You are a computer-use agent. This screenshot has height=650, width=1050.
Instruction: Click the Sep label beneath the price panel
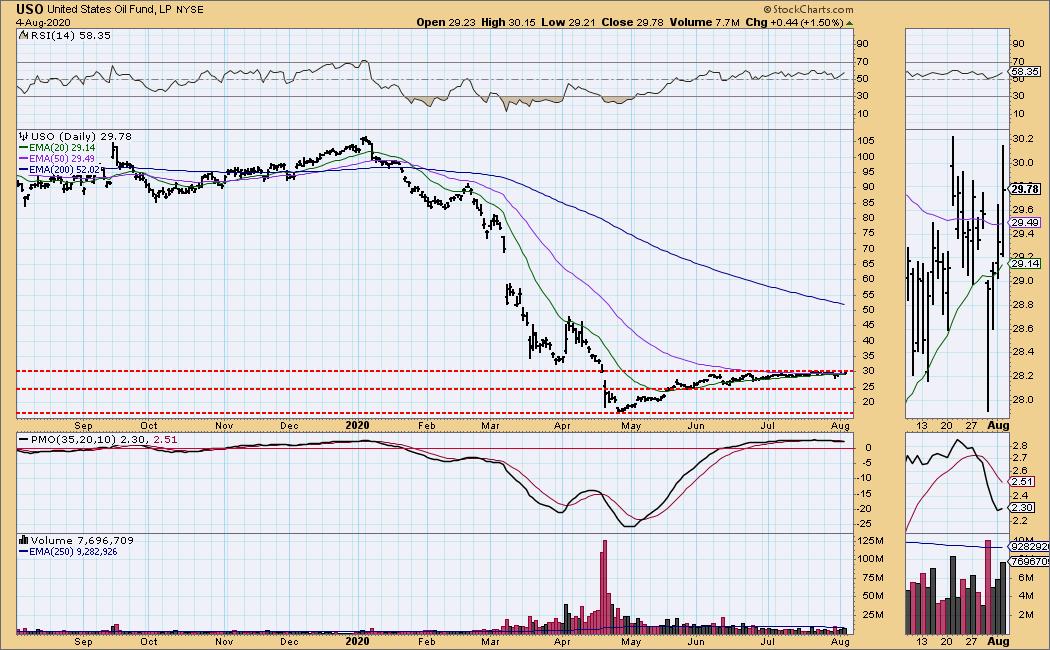point(83,426)
